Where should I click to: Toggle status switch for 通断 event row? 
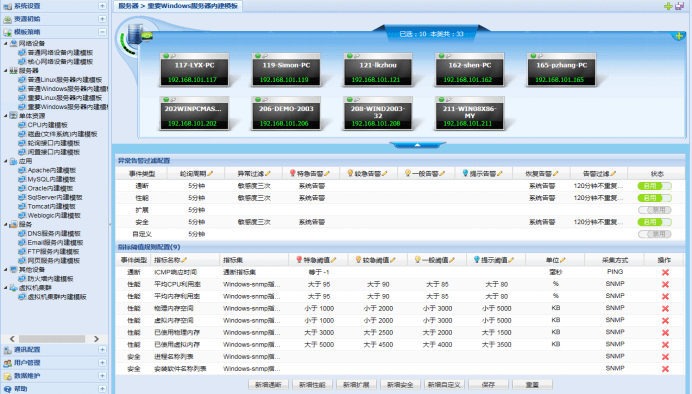(x=654, y=186)
